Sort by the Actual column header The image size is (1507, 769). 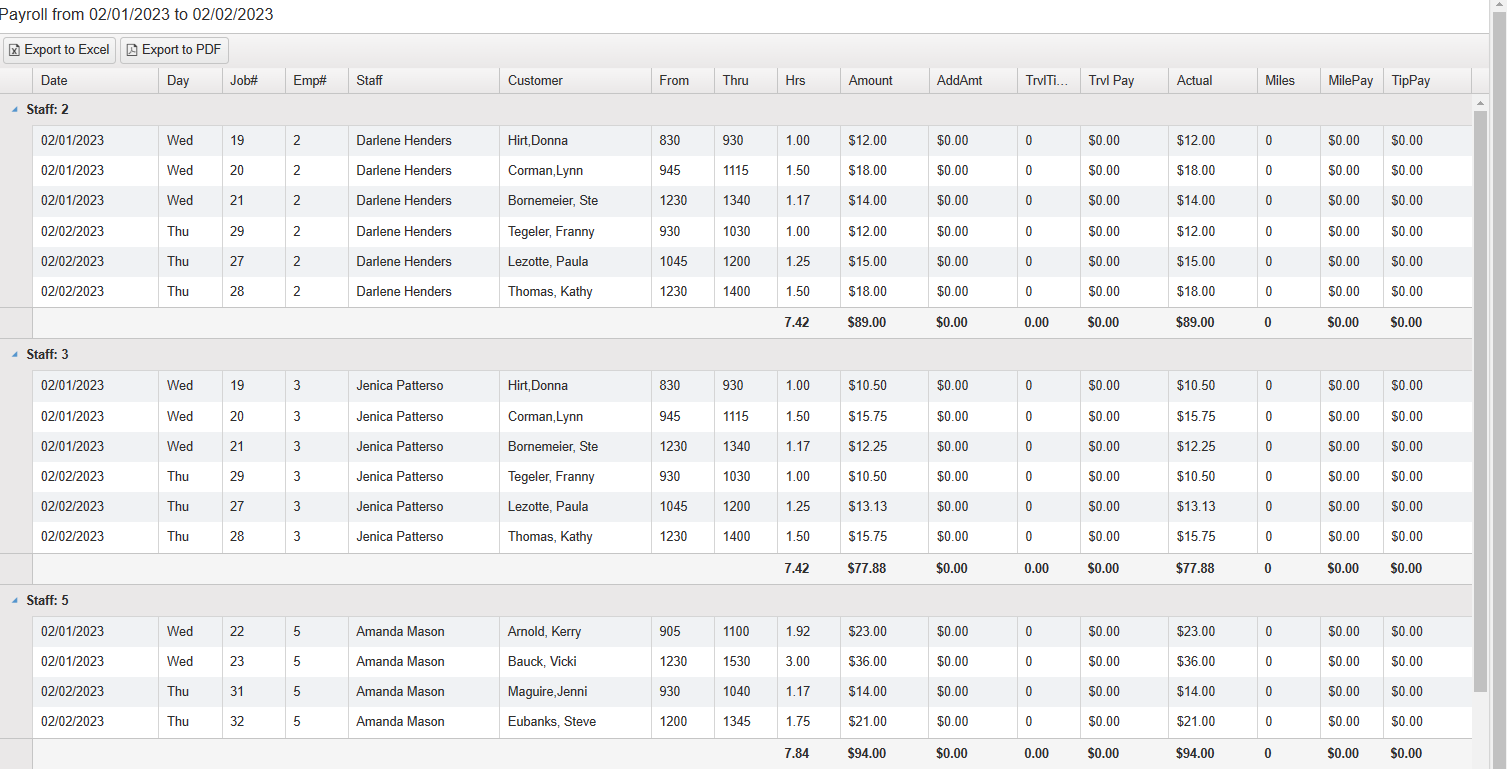[1213, 81]
